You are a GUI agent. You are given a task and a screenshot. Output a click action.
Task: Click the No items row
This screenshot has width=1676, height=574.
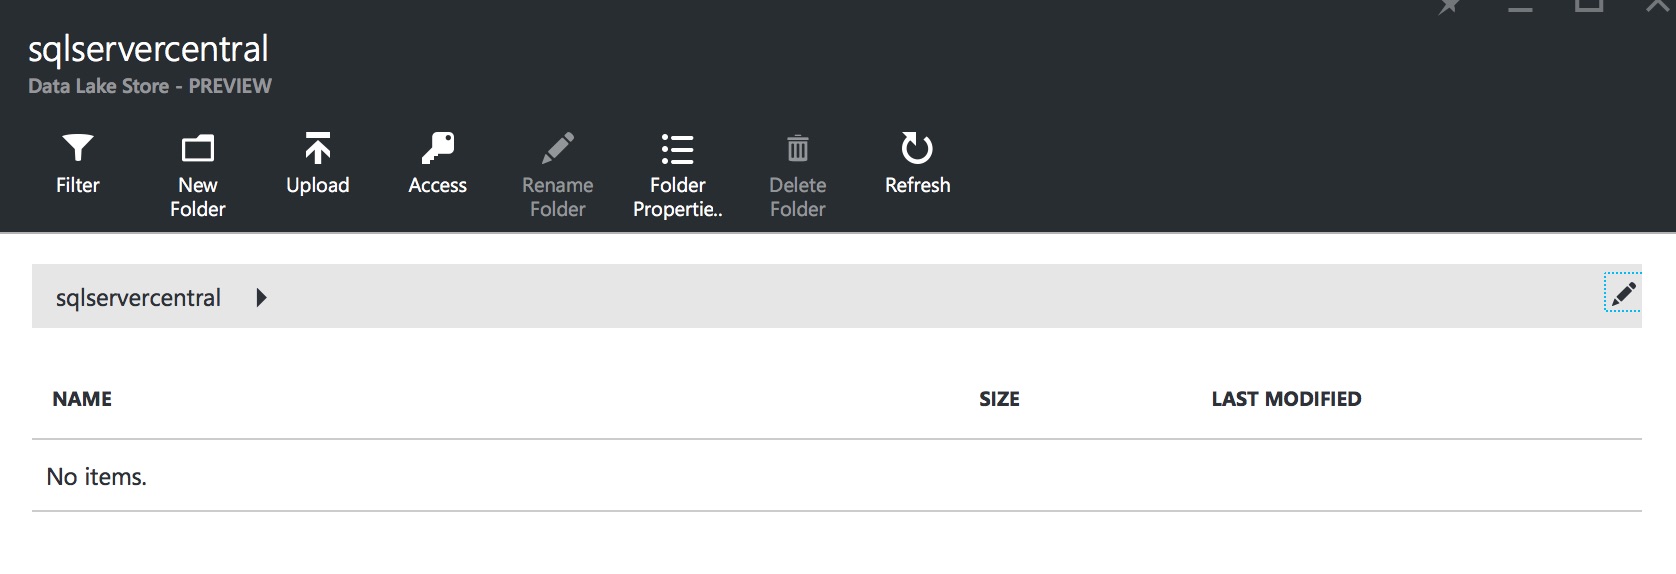point(97,477)
